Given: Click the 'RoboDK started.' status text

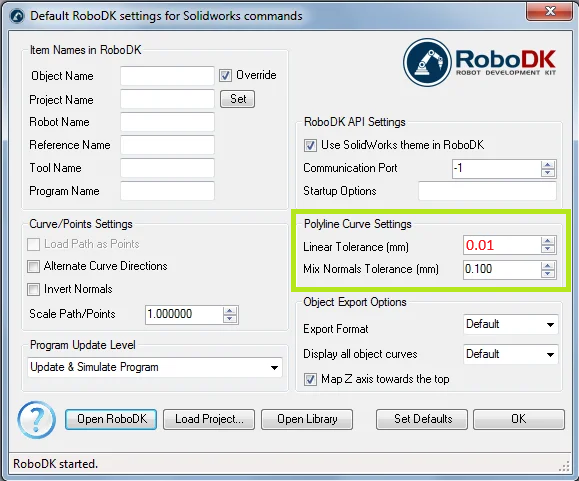Looking at the screenshot, I should pyautogui.click(x=55, y=464).
